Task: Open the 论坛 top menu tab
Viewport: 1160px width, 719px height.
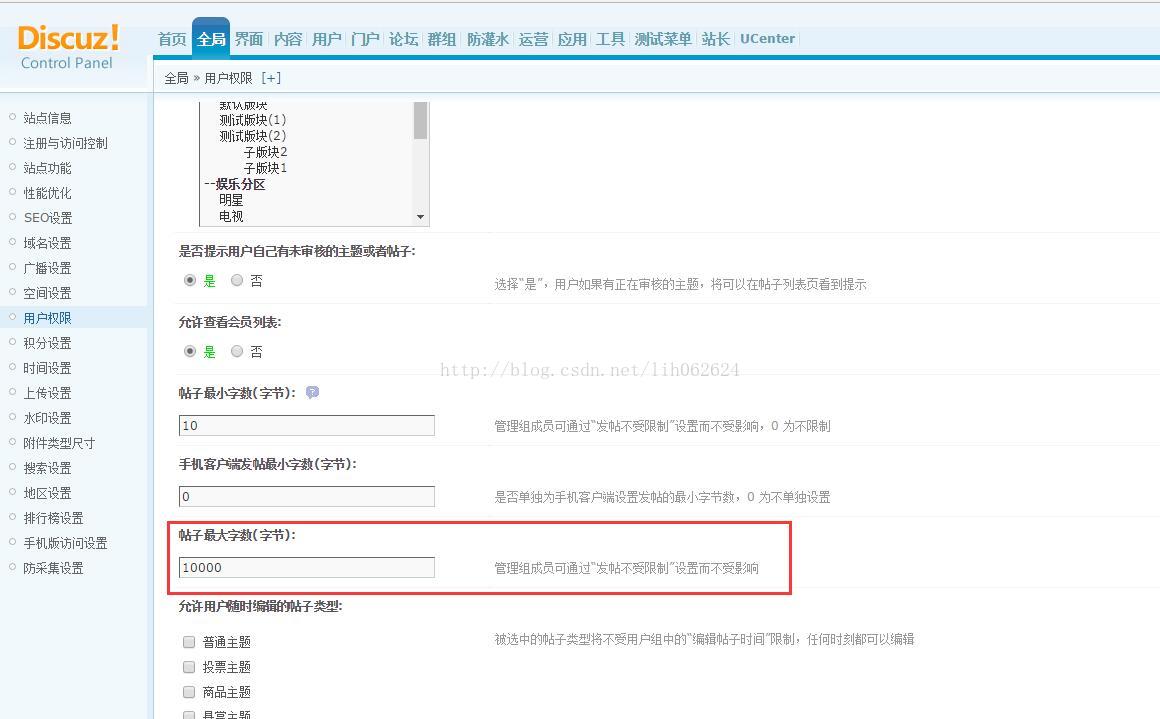Action: [x=403, y=39]
